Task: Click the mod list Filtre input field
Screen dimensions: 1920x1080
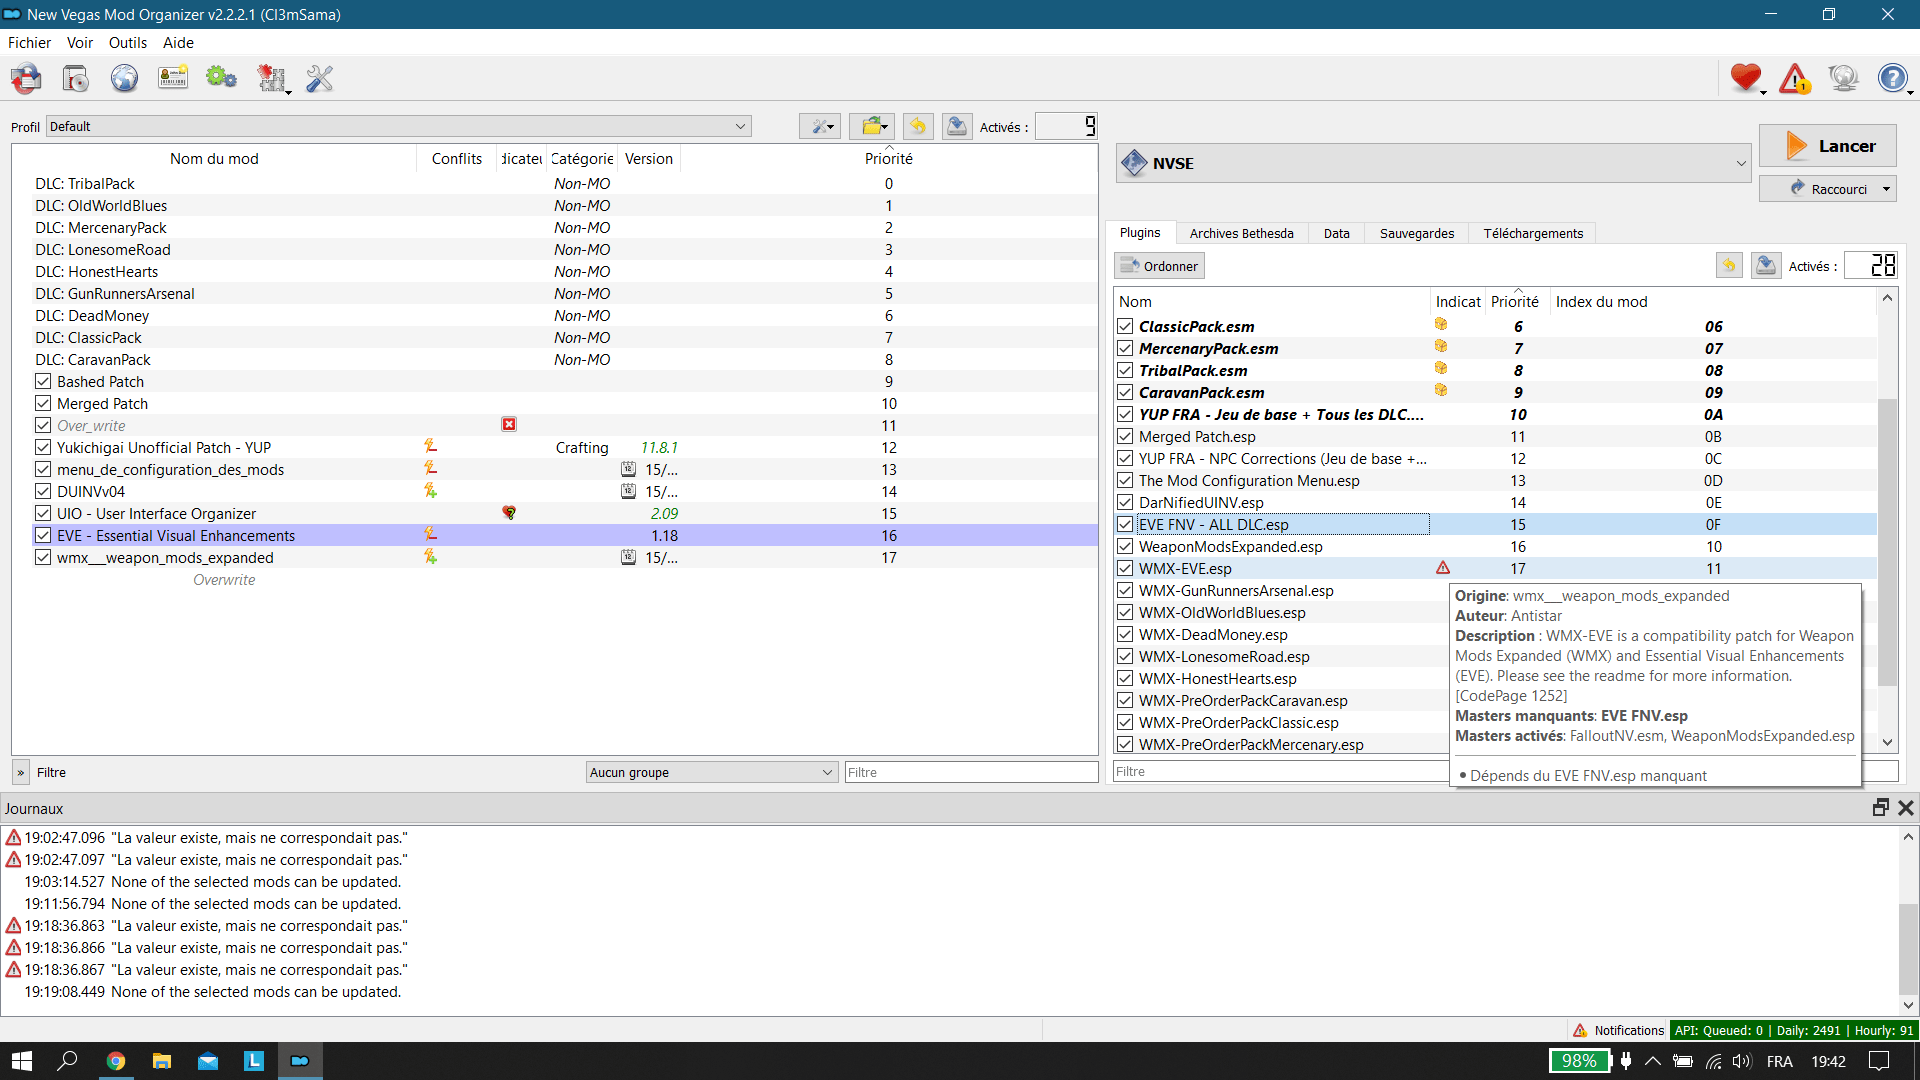Action: 971,772
